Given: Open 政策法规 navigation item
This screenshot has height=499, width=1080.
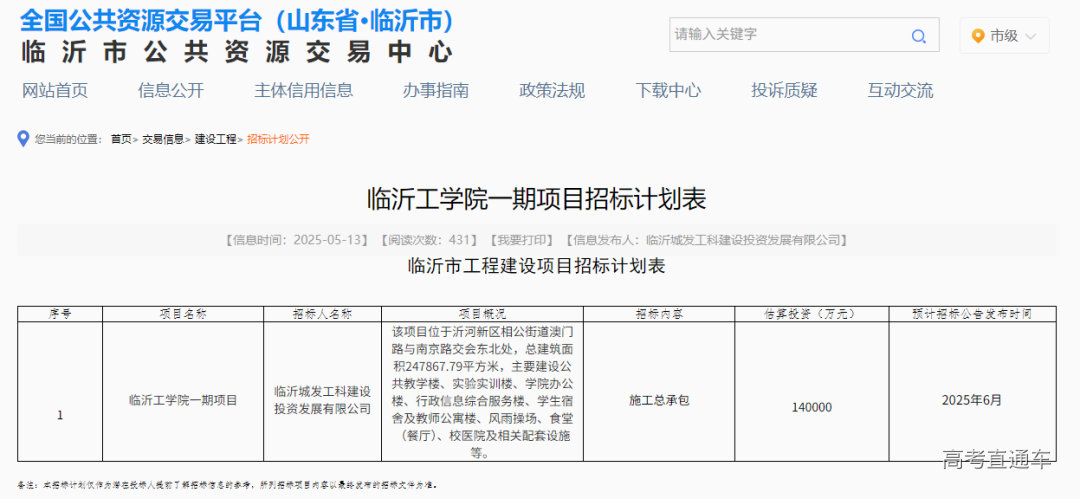Looking at the screenshot, I should coord(552,90).
